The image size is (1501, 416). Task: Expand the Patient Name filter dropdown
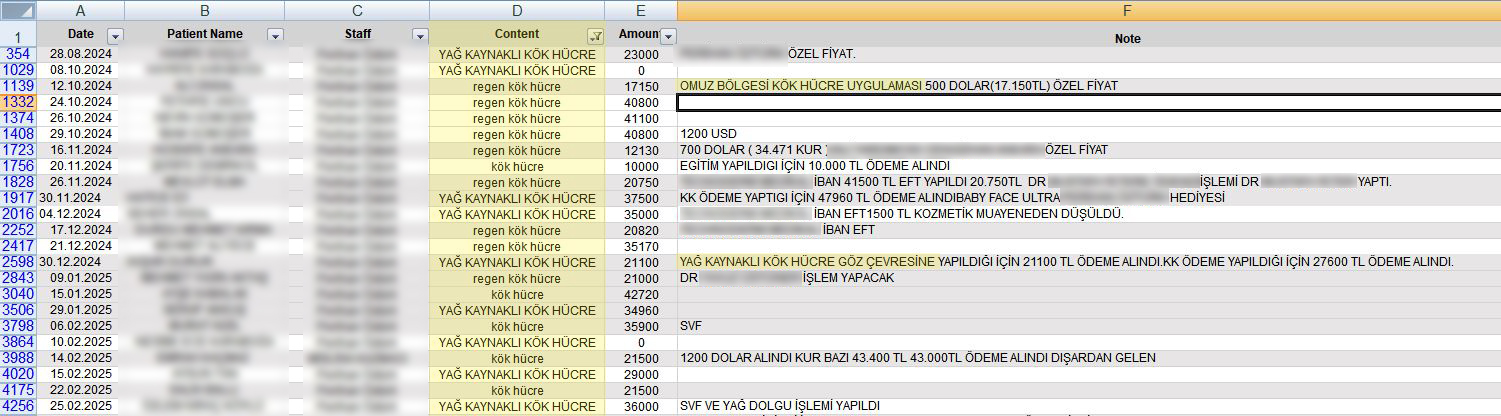click(275, 35)
